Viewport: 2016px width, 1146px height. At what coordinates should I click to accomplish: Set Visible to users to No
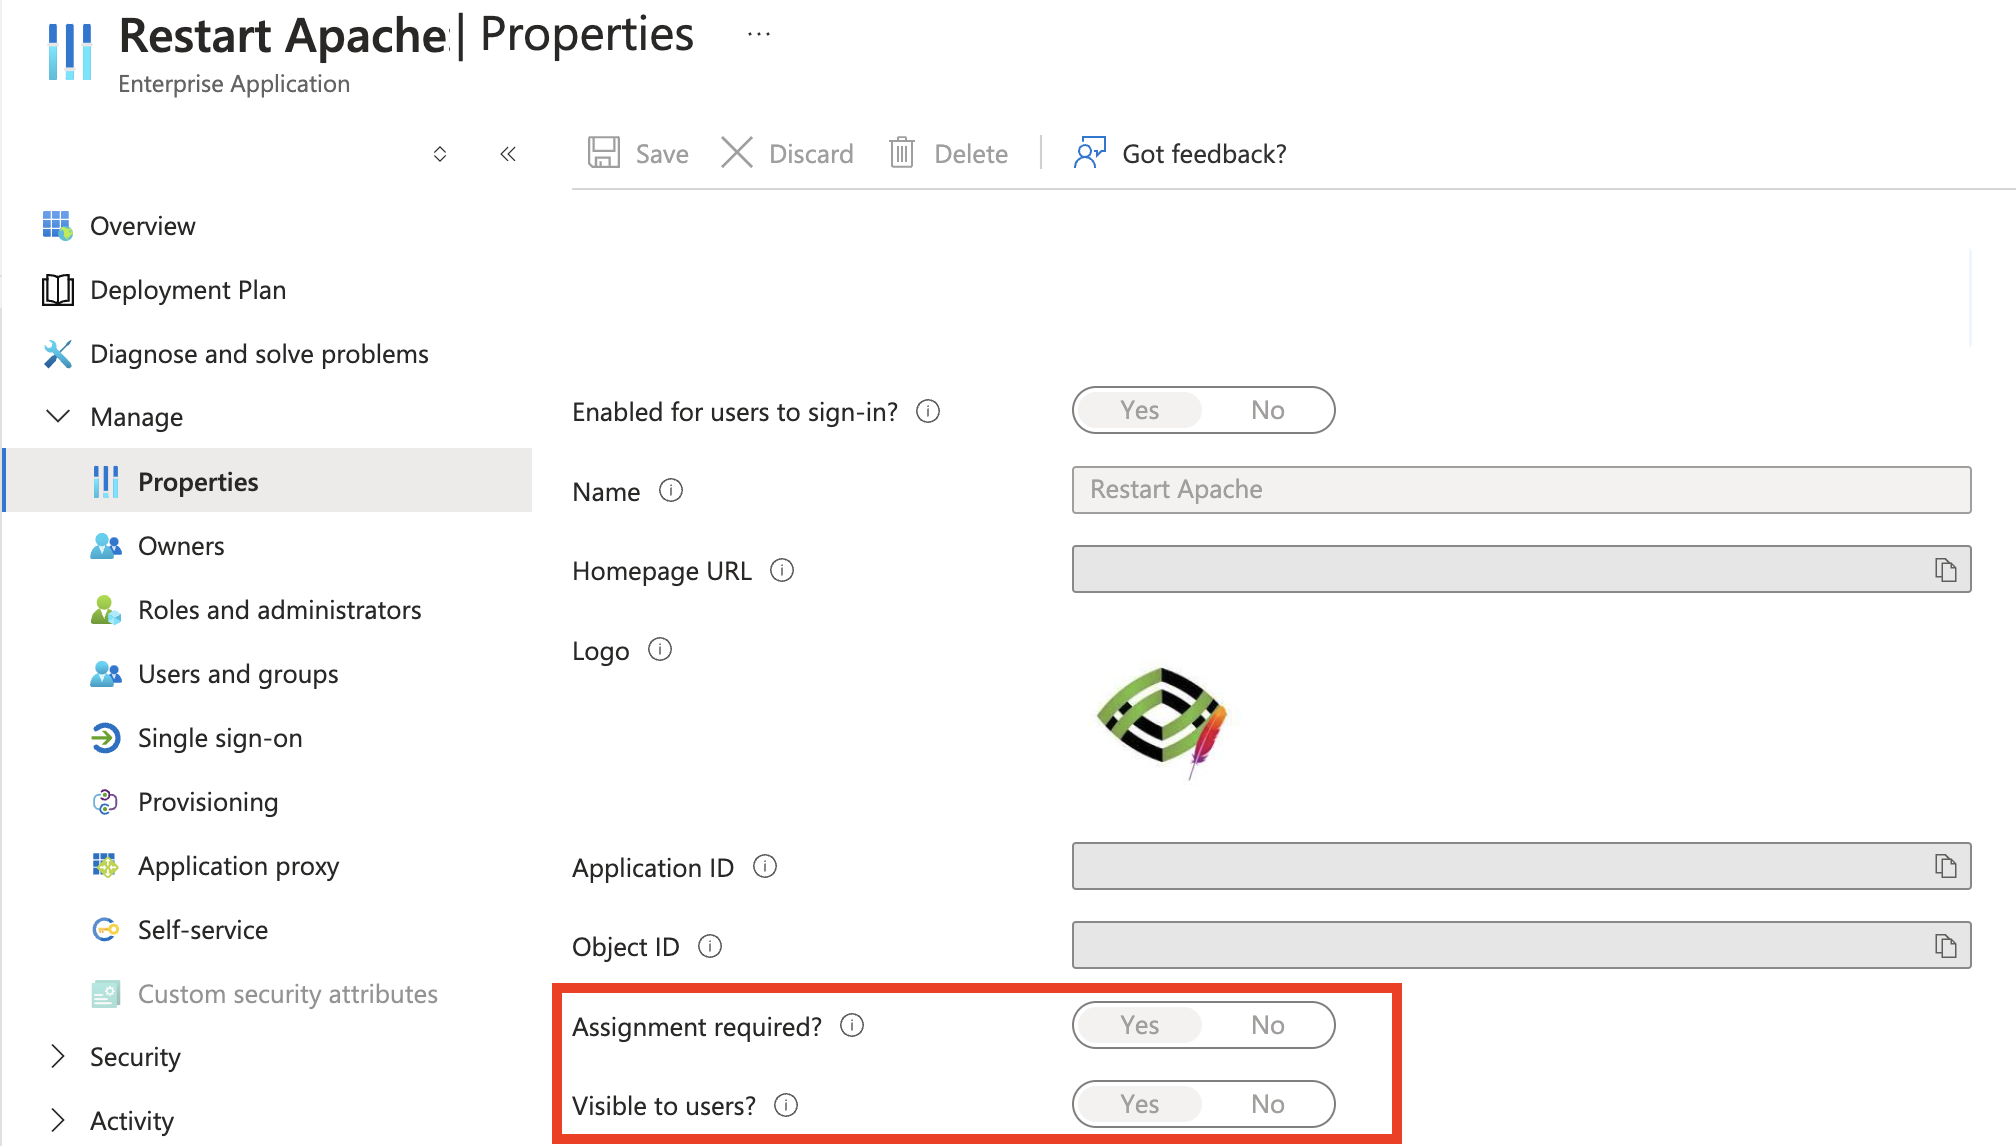click(1267, 1104)
